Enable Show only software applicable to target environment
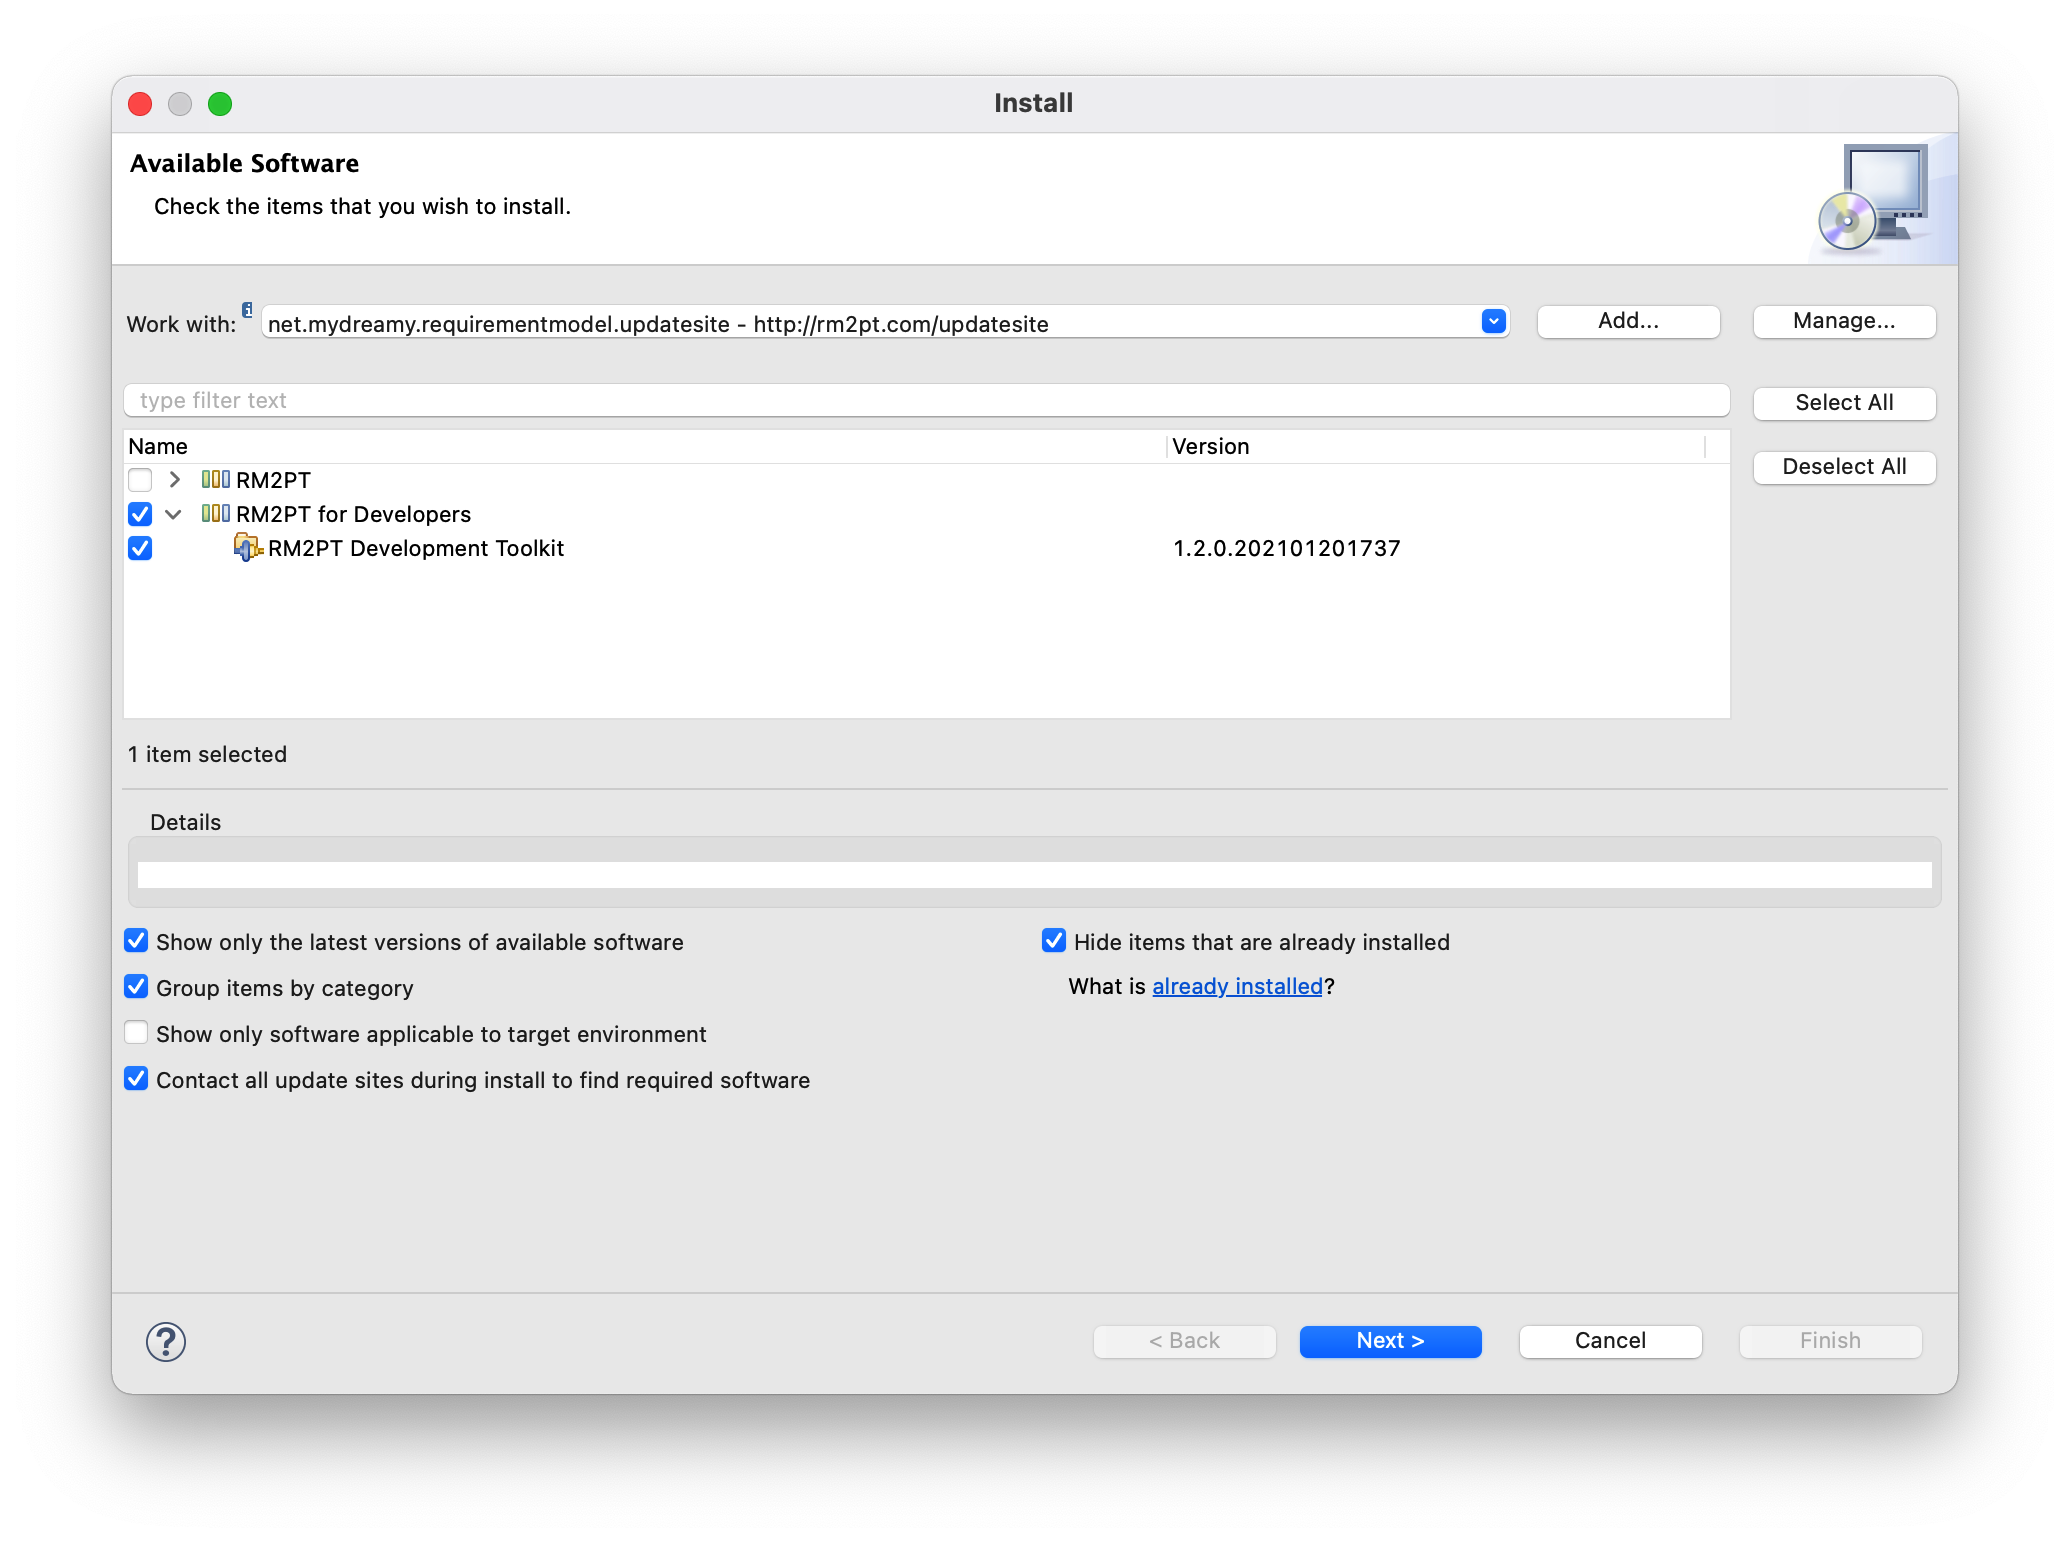Image resolution: width=2070 pixels, height=1542 pixels. [x=136, y=1033]
